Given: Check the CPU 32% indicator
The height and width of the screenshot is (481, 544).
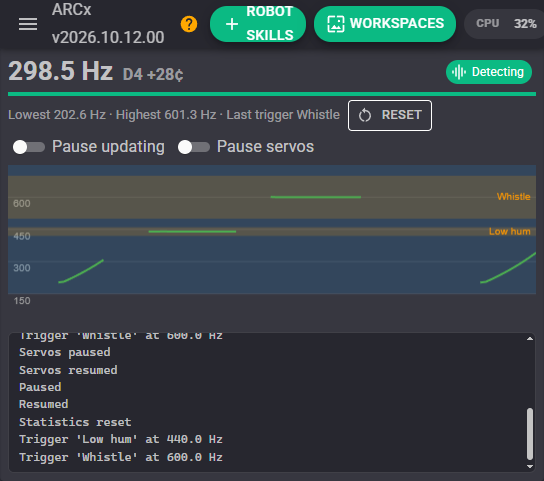Looking at the screenshot, I should (506, 24).
